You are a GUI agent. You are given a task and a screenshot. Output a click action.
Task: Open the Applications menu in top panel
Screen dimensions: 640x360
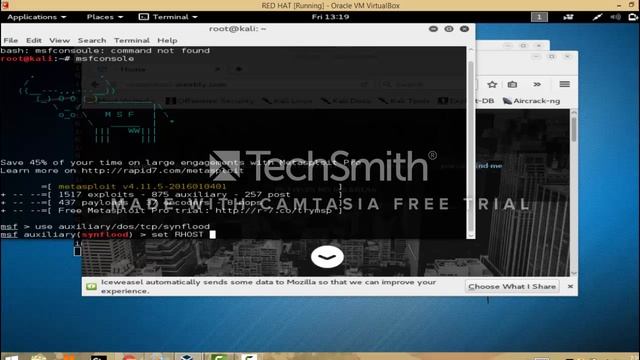point(36,17)
